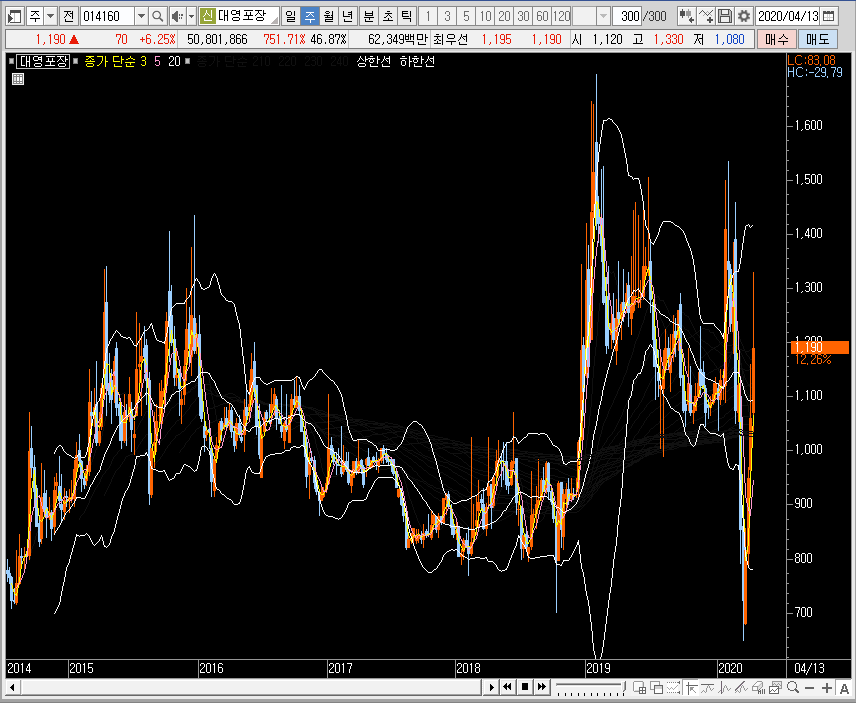Click the trend line chart icon
856x703 pixels.
click(708, 688)
